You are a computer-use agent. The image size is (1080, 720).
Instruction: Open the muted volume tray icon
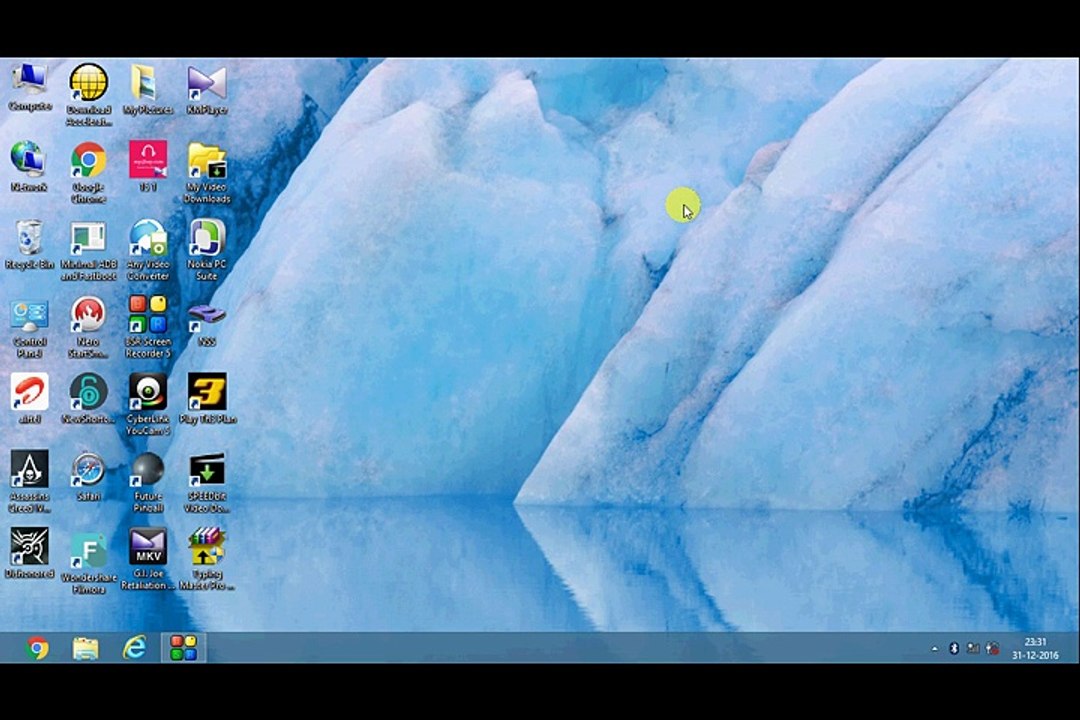pyautogui.click(x=992, y=648)
